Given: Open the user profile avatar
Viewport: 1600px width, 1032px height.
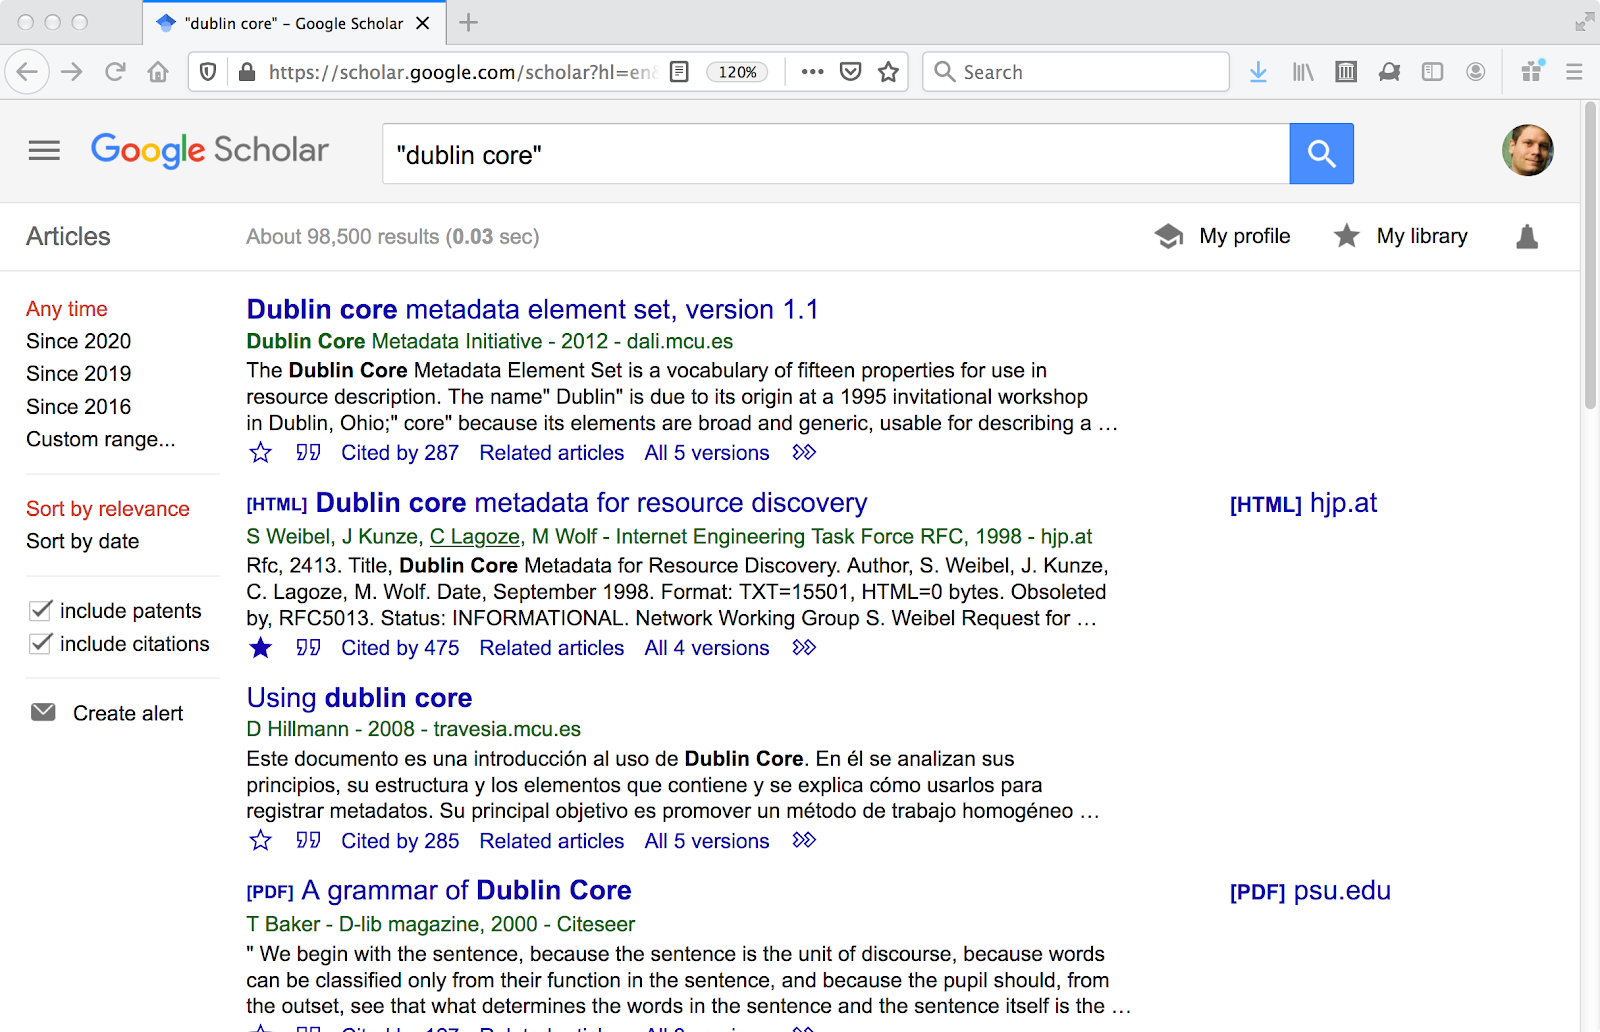Looking at the screenshot, I should pyautogui.click(x=1527, y=151).
